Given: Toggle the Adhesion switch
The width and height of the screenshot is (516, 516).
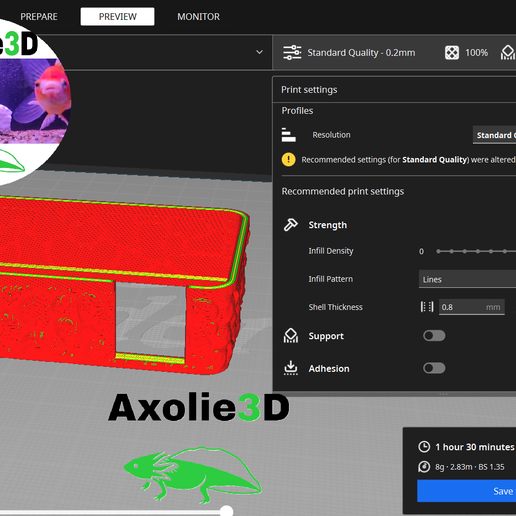Looking at the screenshot, I should point(434,368).
